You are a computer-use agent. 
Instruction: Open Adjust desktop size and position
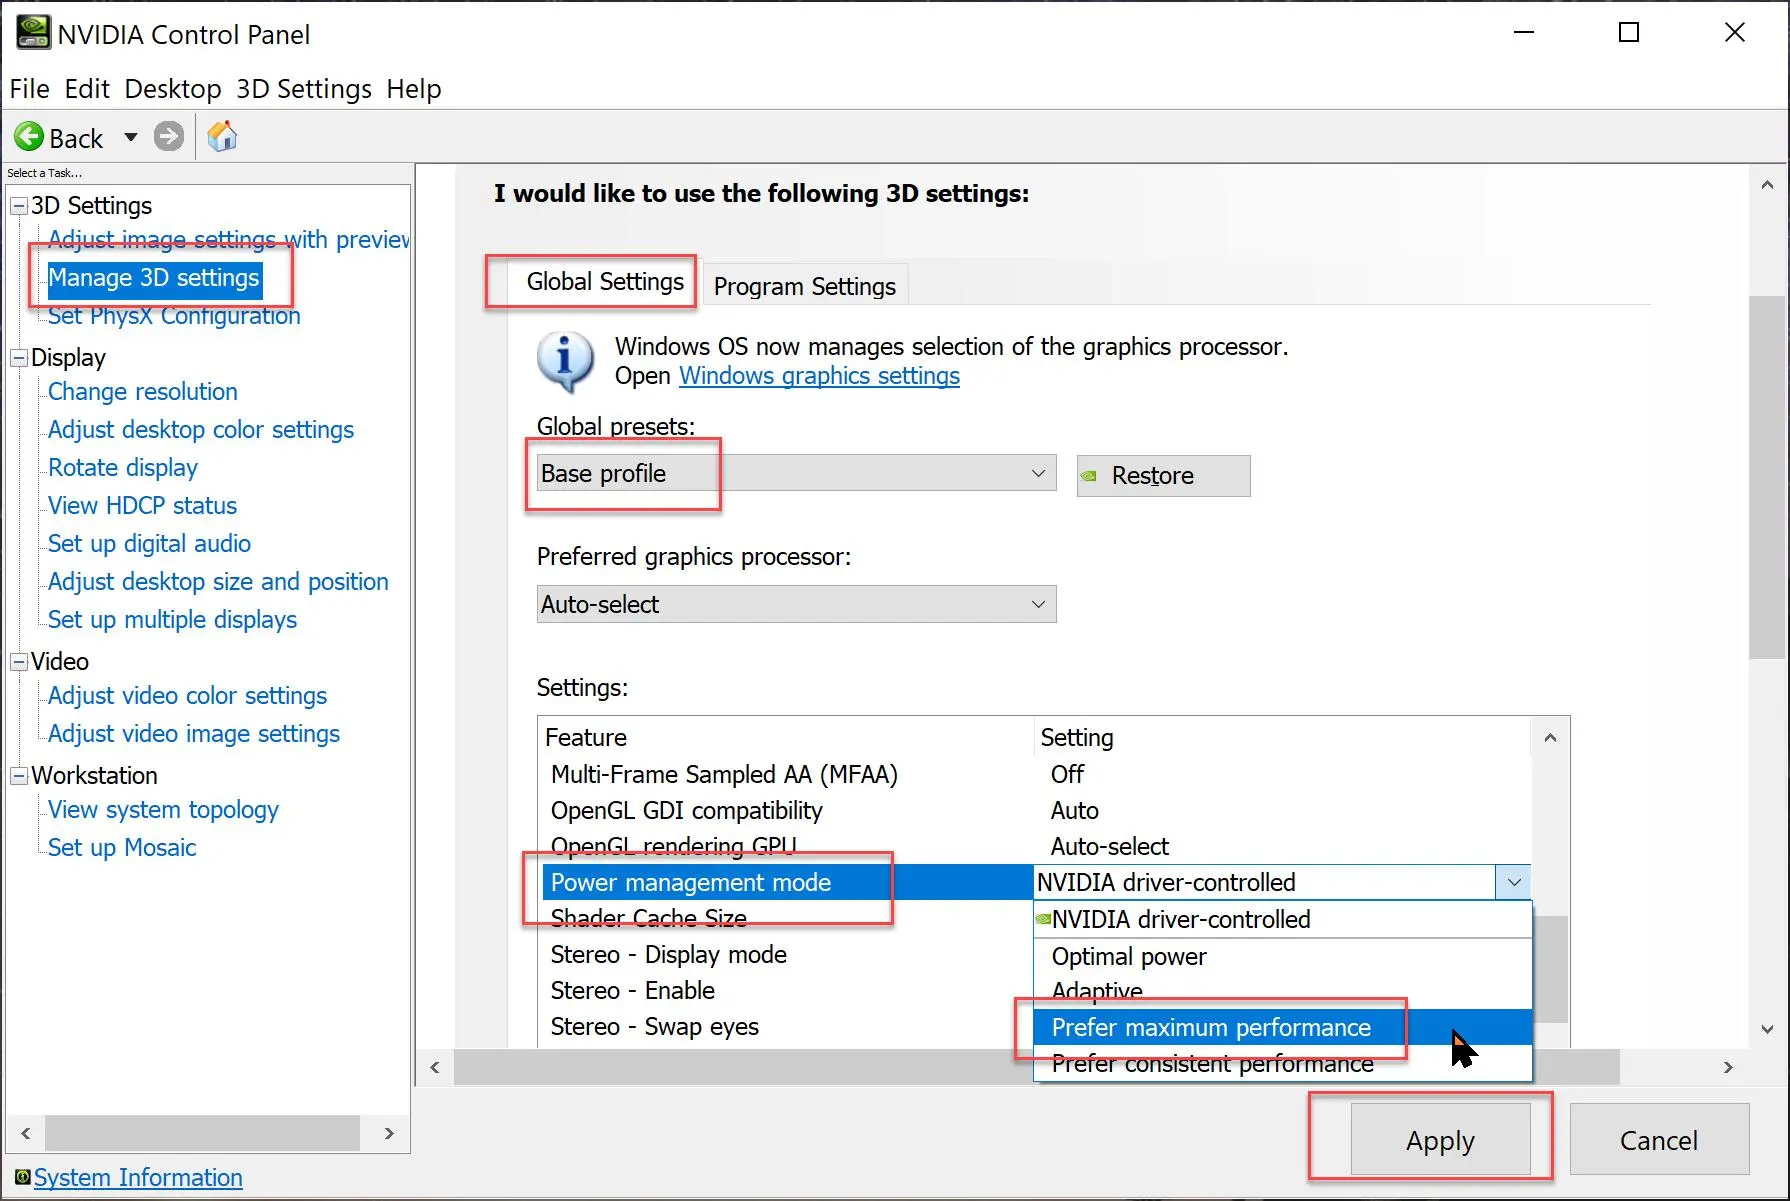[218, 582]
